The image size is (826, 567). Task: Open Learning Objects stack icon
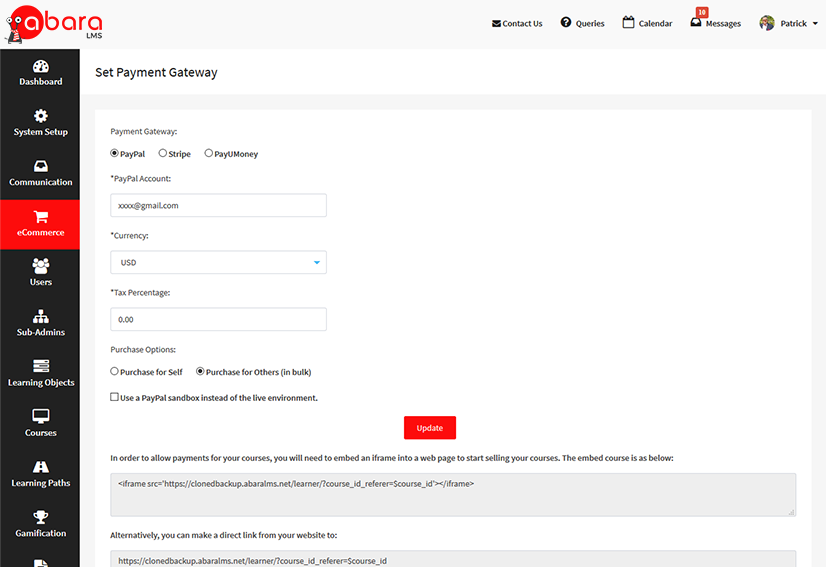[41, 366]
